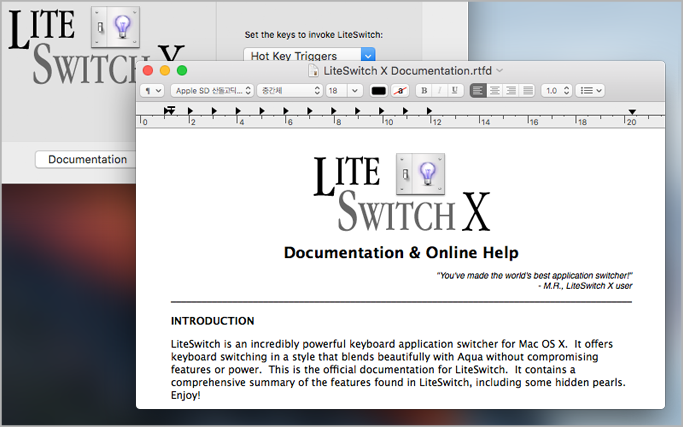
Task: Expand the font size dropdown arrow
Action: click(355, 91)
